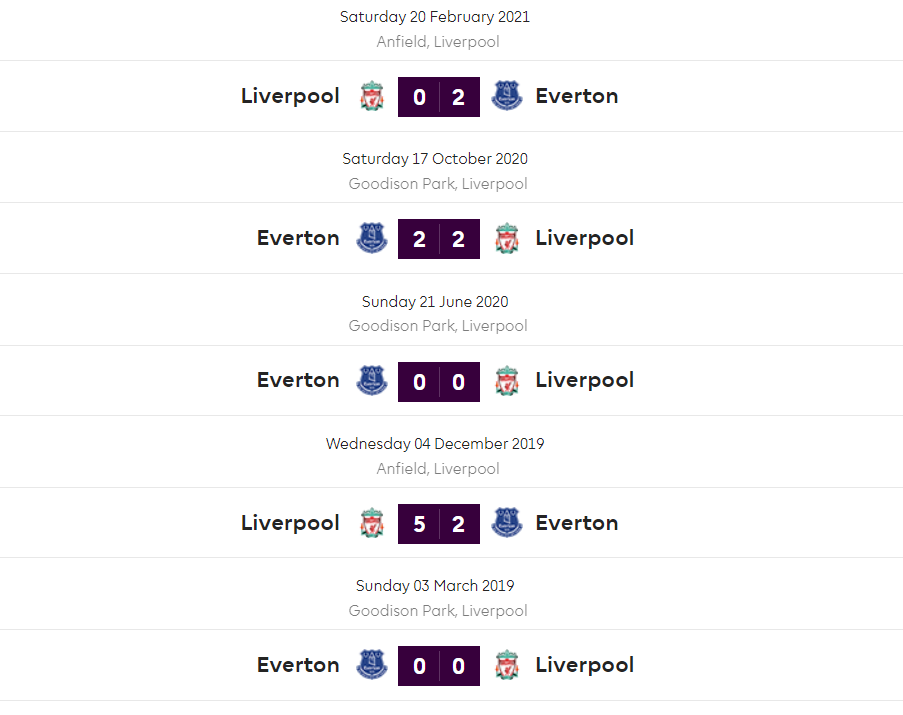Screen dimensions: 903x715
Task: Click Liverpool team name in 0-2 match
Action: tap(290, 96)
